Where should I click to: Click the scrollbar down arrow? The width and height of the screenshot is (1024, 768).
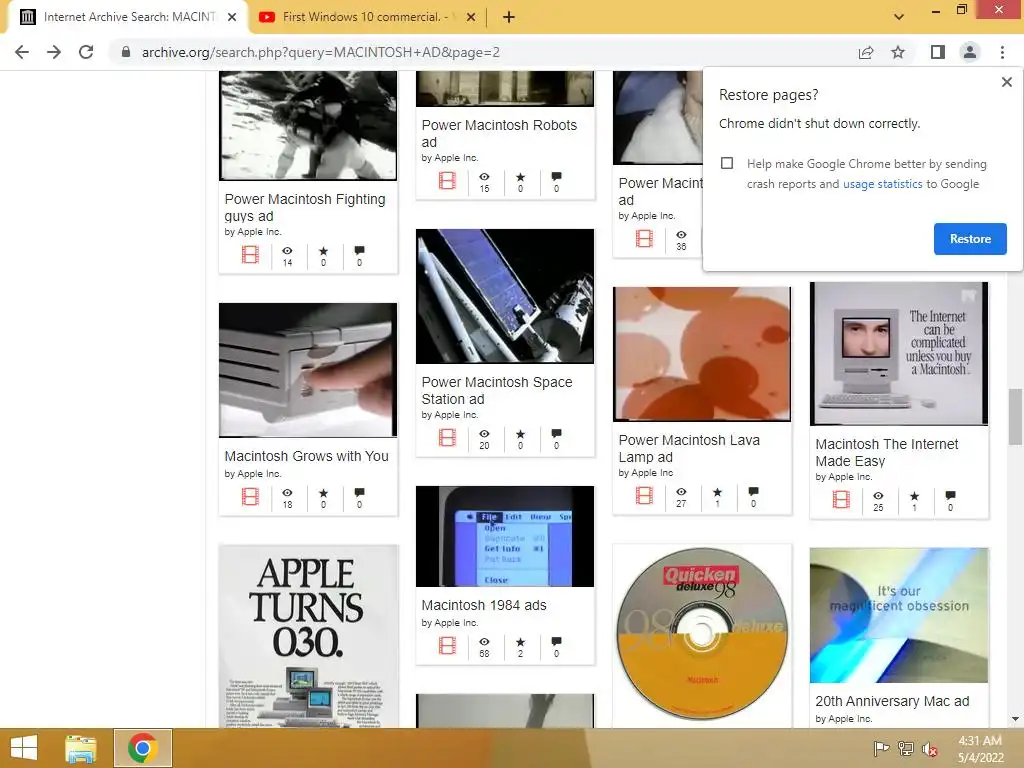point(1015,720)
